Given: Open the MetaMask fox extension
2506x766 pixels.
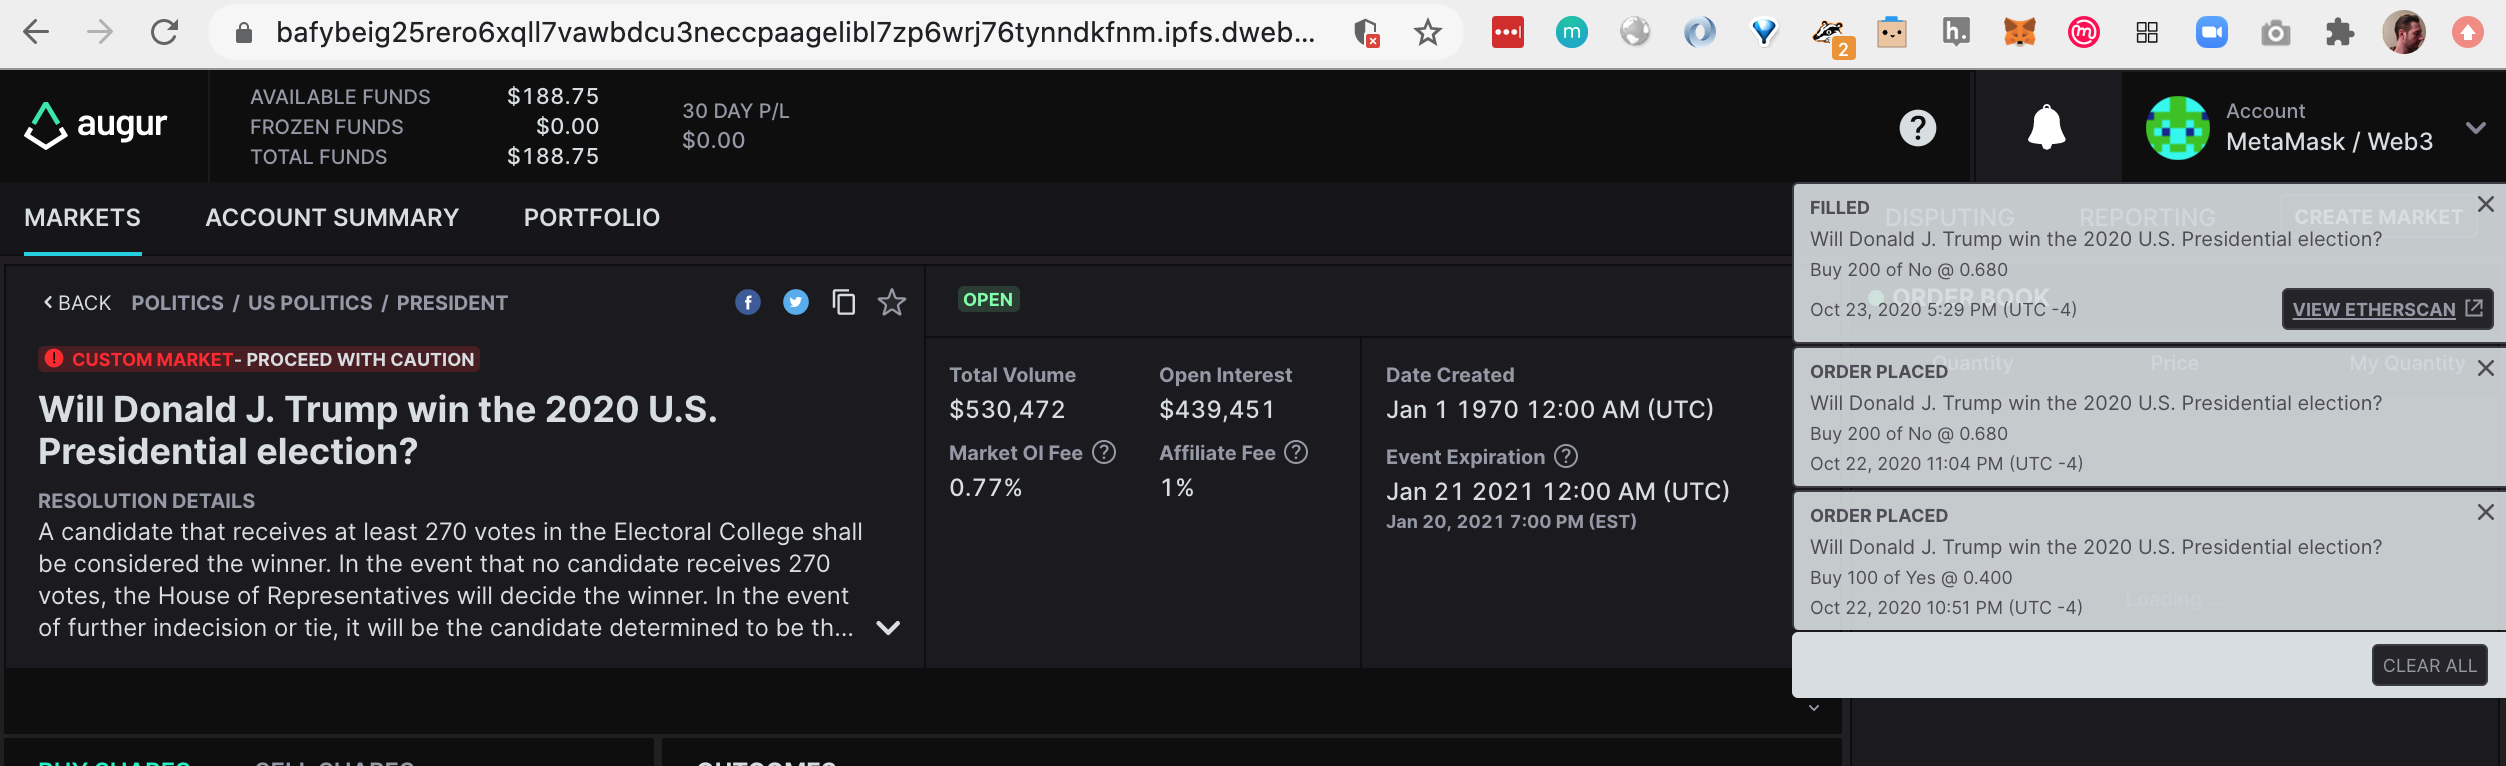Looking at the screenshot, I should click(2020, 32).
